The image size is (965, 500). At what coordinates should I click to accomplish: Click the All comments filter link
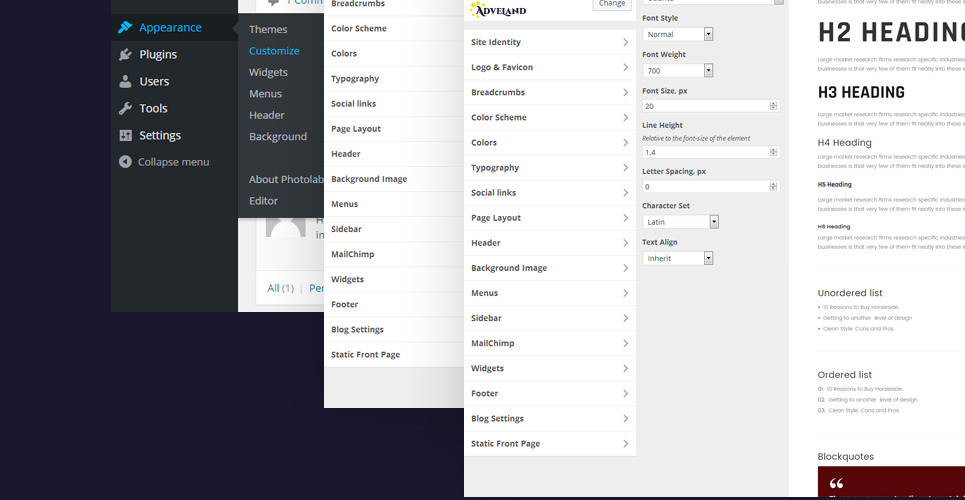[280, 288]
